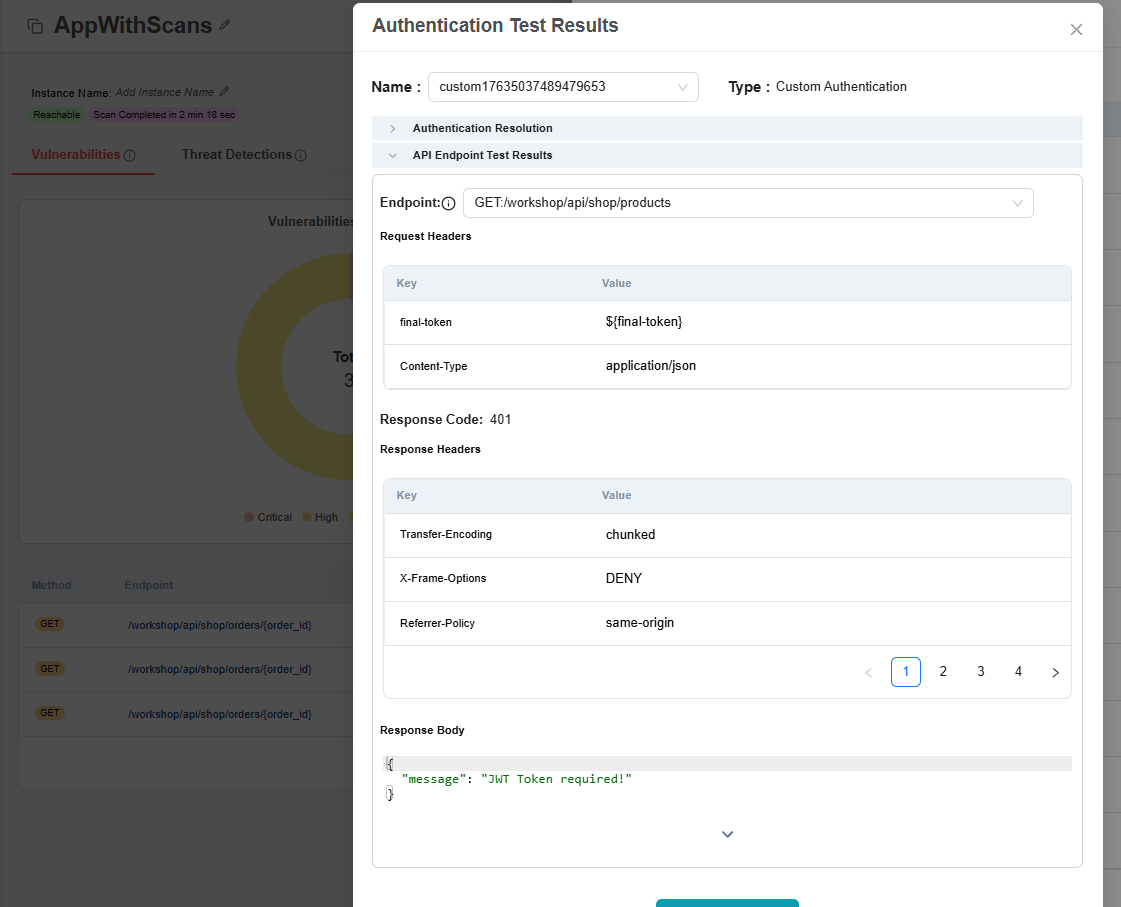Open the Endpoint dropdown for GET products
1121x907 pixels.
coord(747,203)
